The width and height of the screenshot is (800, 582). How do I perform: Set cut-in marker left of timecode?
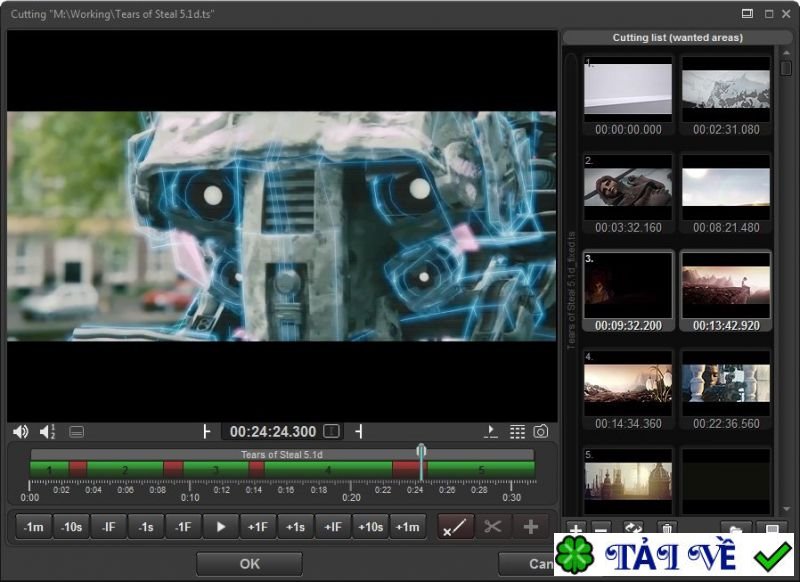coord(207,432)
